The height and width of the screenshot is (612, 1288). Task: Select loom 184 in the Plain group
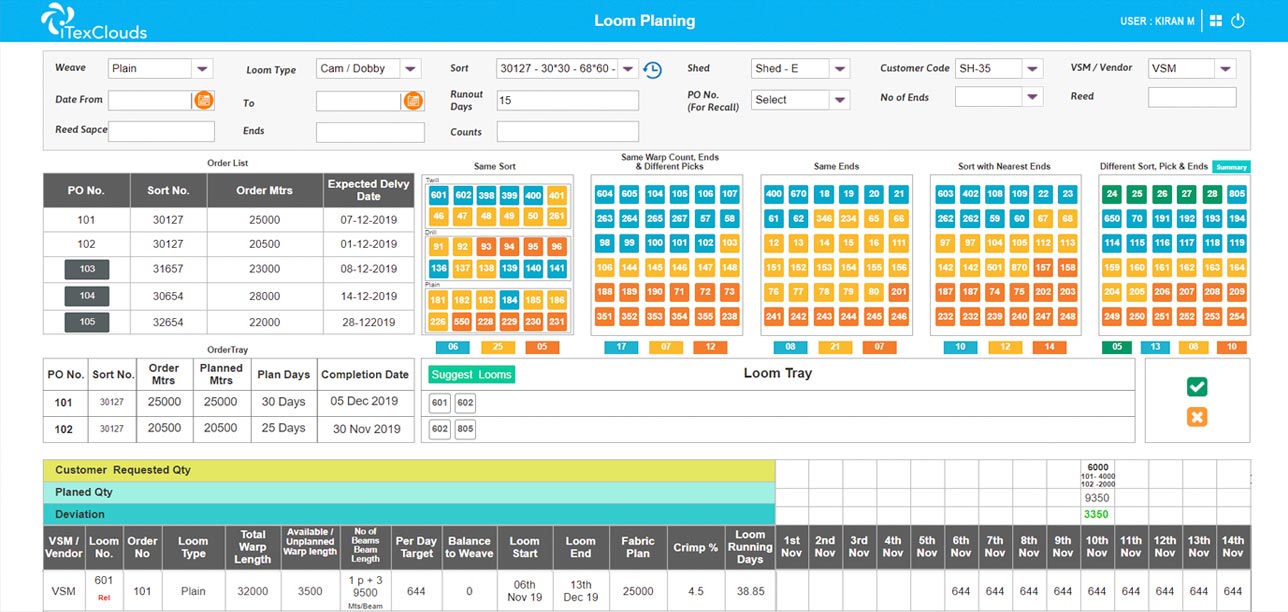(509, 300)
